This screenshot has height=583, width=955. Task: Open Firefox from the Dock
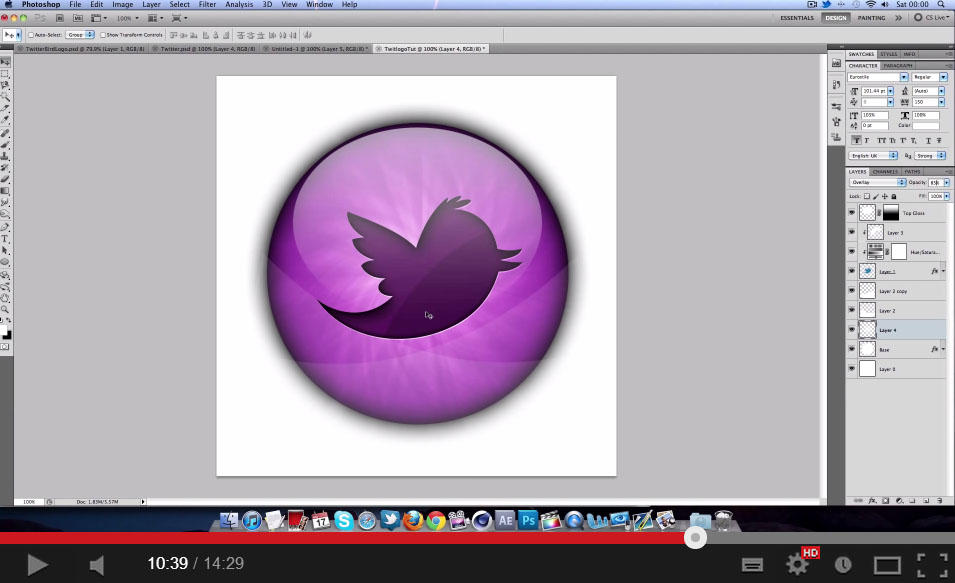[x=412, y=521]
